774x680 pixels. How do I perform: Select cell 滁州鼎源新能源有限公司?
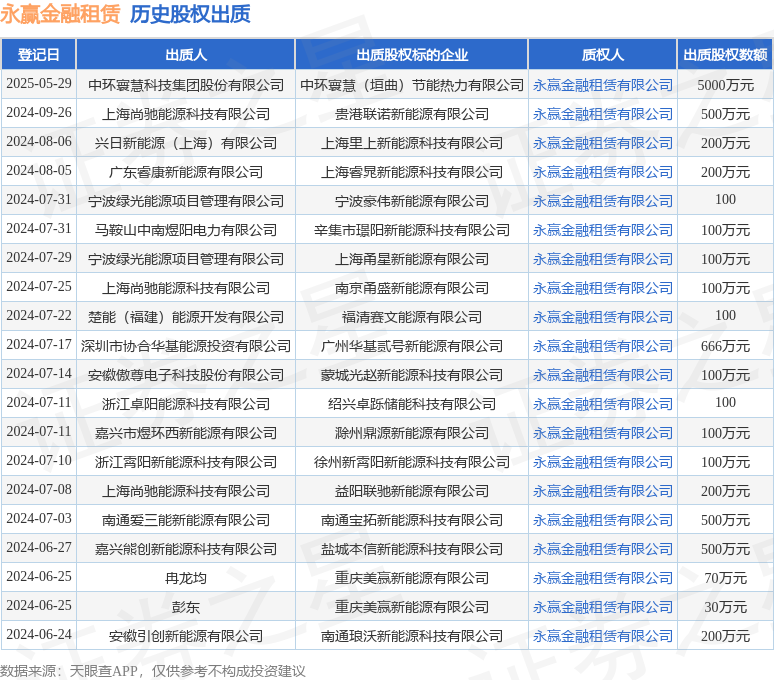click(x=412, y=433)
